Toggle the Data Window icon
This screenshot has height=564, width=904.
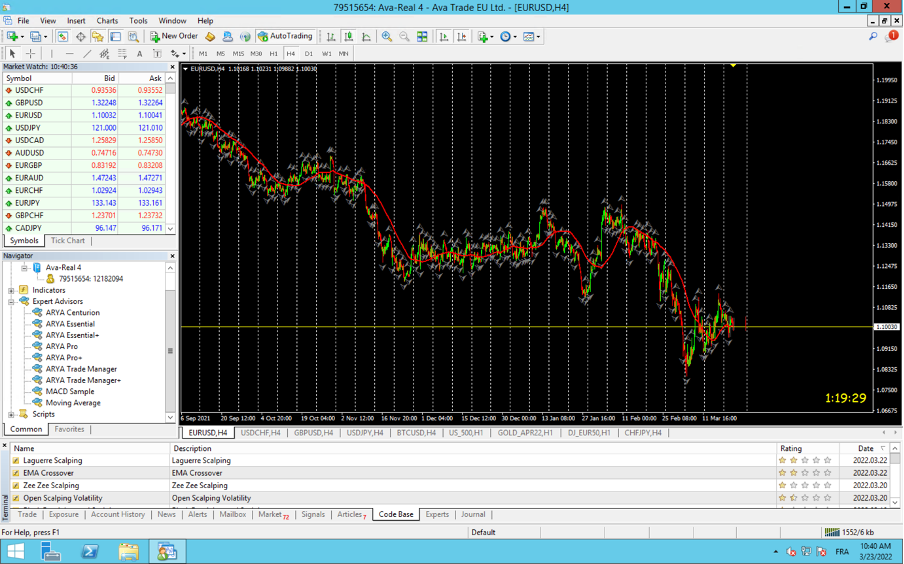(x=80, y=36)
